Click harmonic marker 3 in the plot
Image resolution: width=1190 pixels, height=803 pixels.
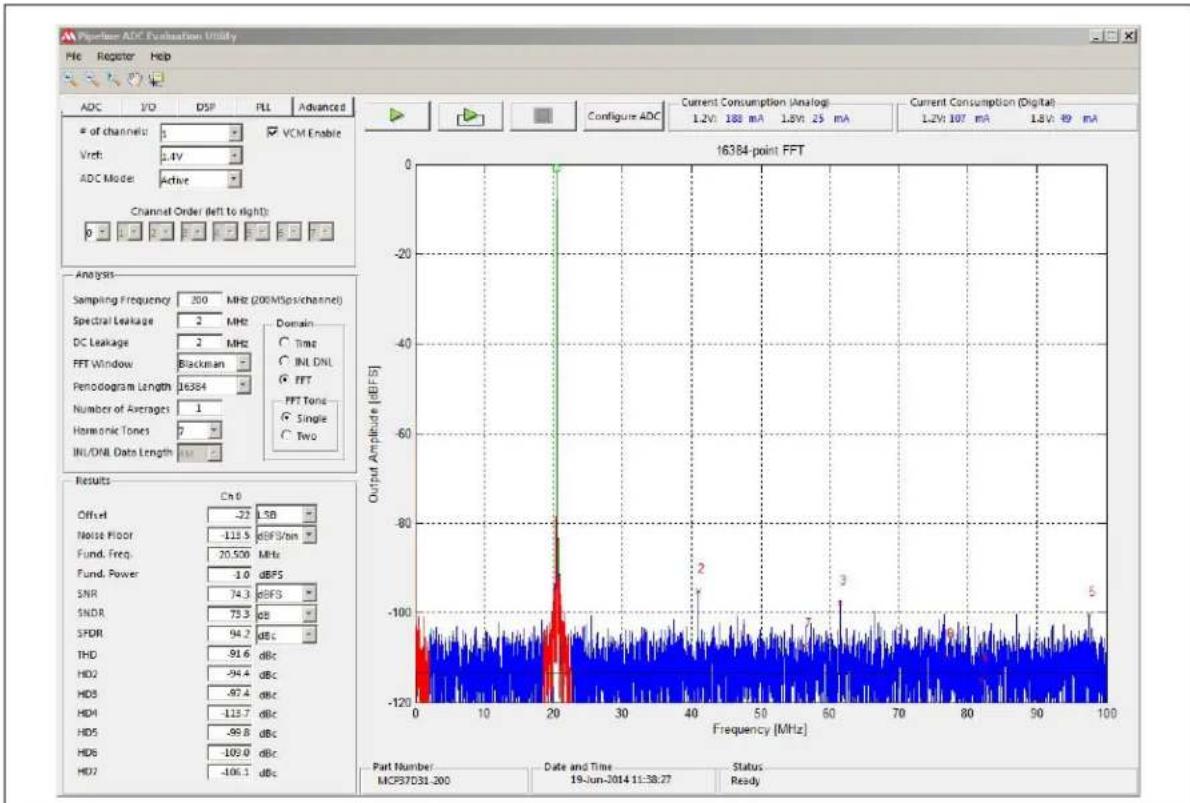point(842,581)
